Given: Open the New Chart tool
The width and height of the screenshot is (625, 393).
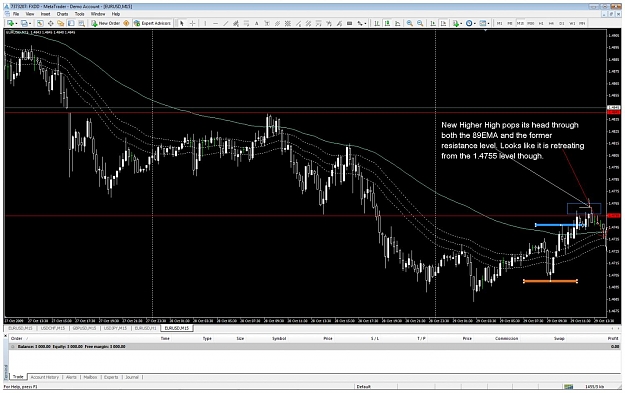Looking at the screenshot, I should [x=10, y=23].
